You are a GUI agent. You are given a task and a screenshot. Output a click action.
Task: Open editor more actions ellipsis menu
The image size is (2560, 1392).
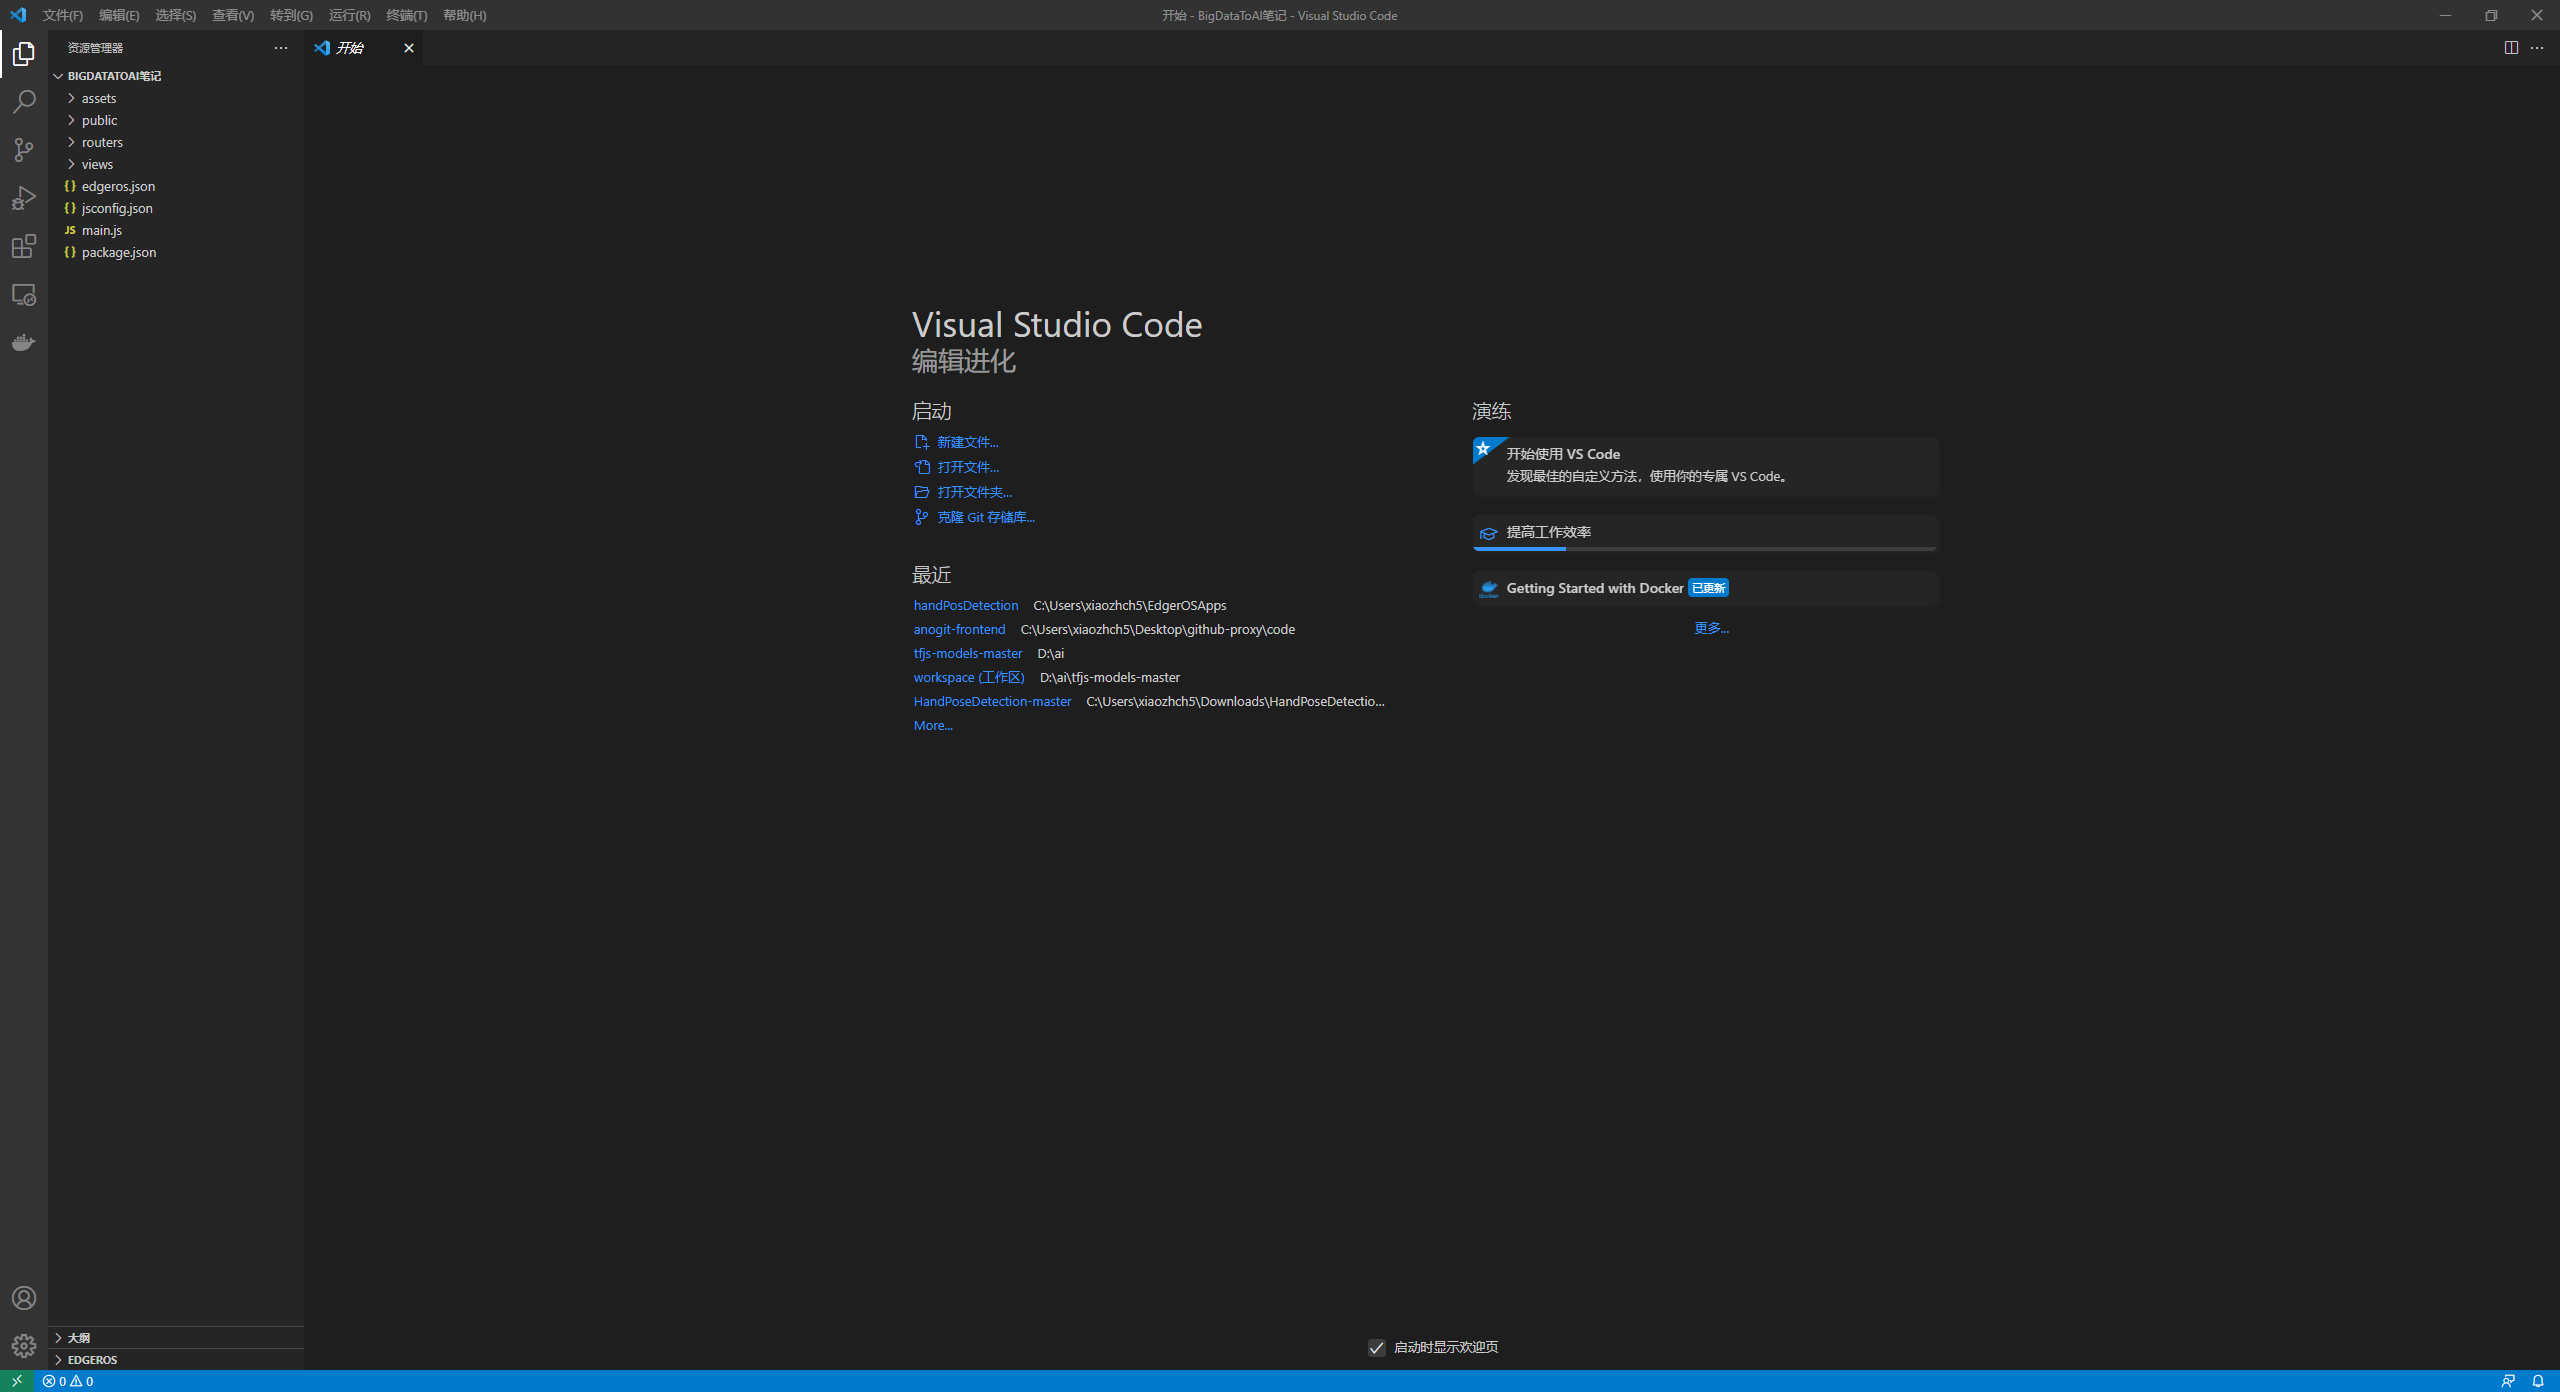[2537, 48]
